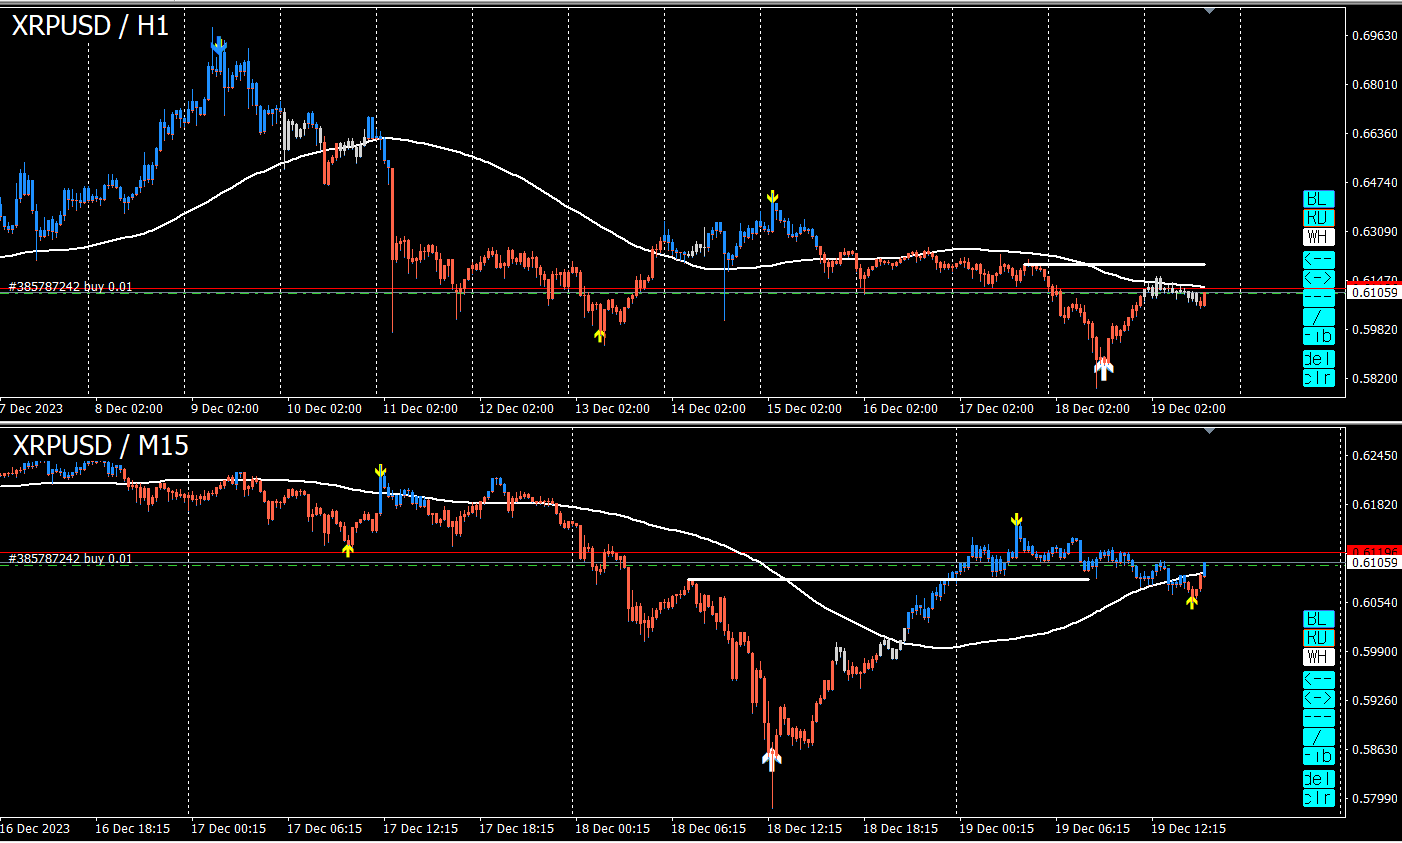Image resolution: width=1402 pixels, height=843 pixels.
Task: Choose the white WH button on H1 chart
Action: coord(1318,237)
